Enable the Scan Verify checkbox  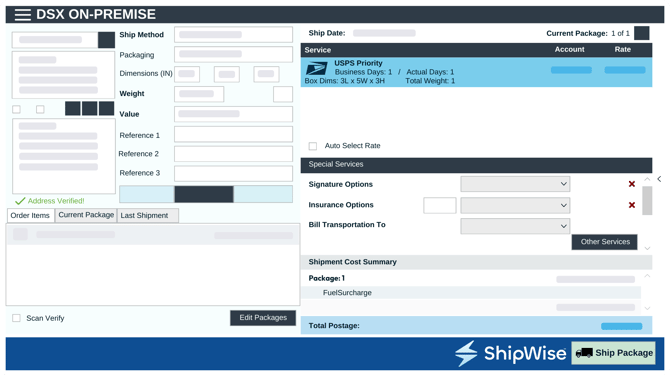(16, 318)
